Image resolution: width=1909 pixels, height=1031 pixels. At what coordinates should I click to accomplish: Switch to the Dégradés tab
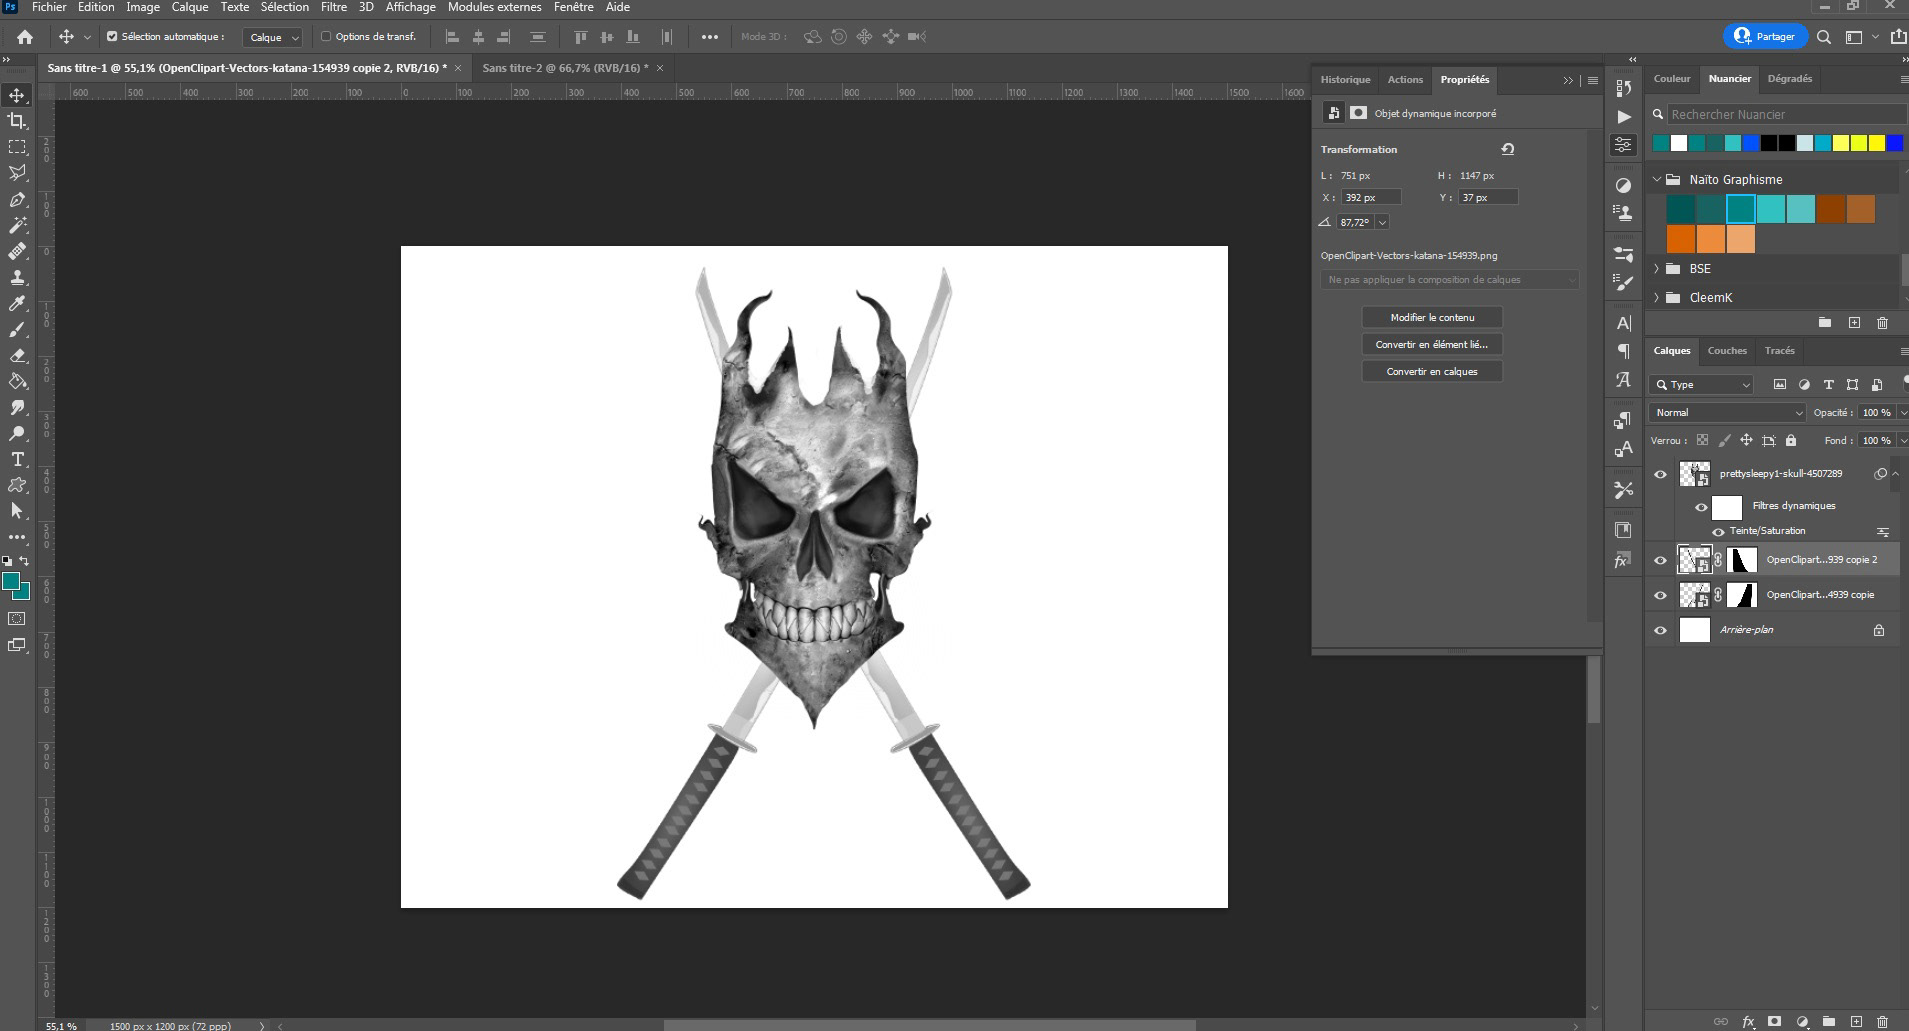click(1789, 78)
